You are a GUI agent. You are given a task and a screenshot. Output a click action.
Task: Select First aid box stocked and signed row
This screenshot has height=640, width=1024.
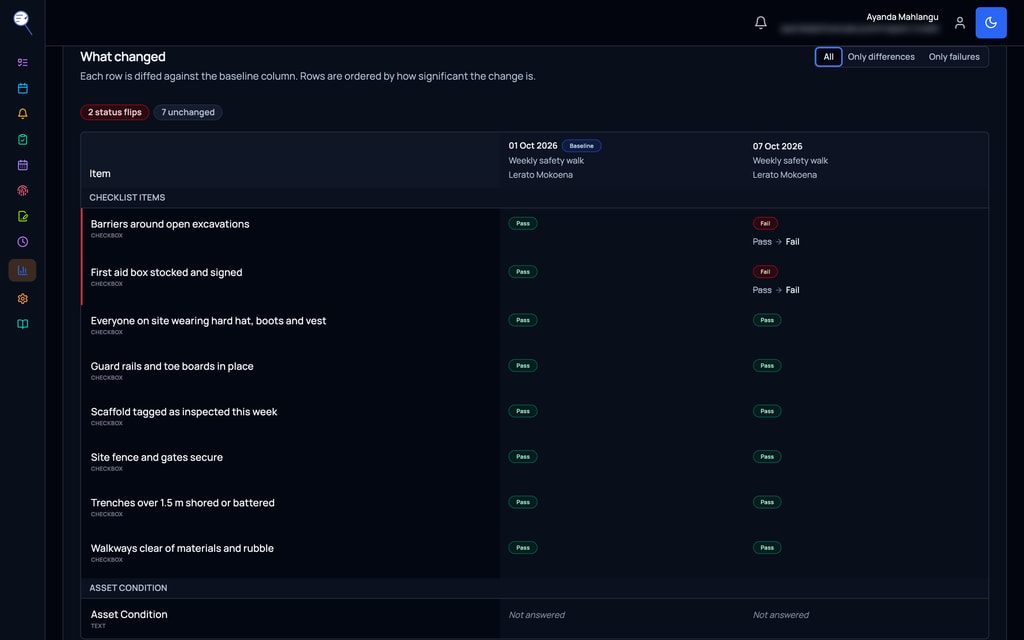pos(534,281)
